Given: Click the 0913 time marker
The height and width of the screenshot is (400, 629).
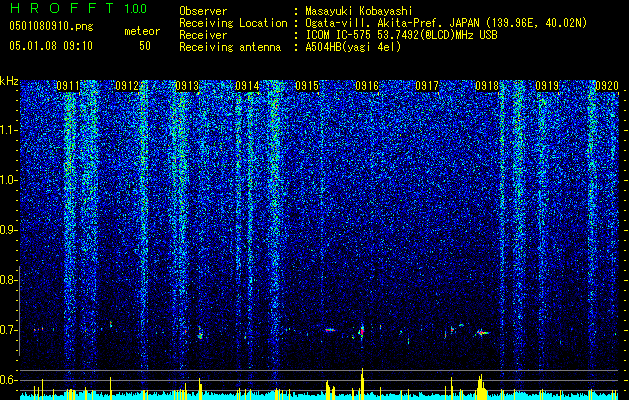Looking at the screenshot, I should point(187,86).
